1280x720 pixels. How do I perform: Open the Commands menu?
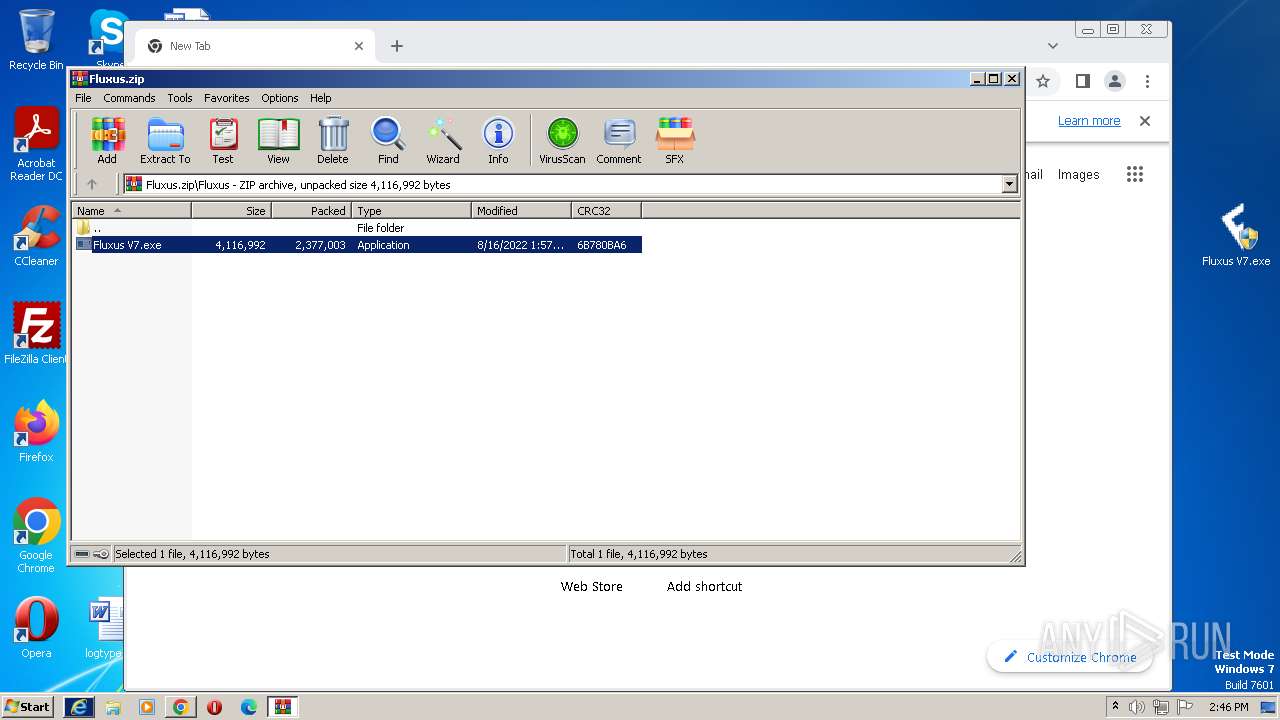point(129,98)
